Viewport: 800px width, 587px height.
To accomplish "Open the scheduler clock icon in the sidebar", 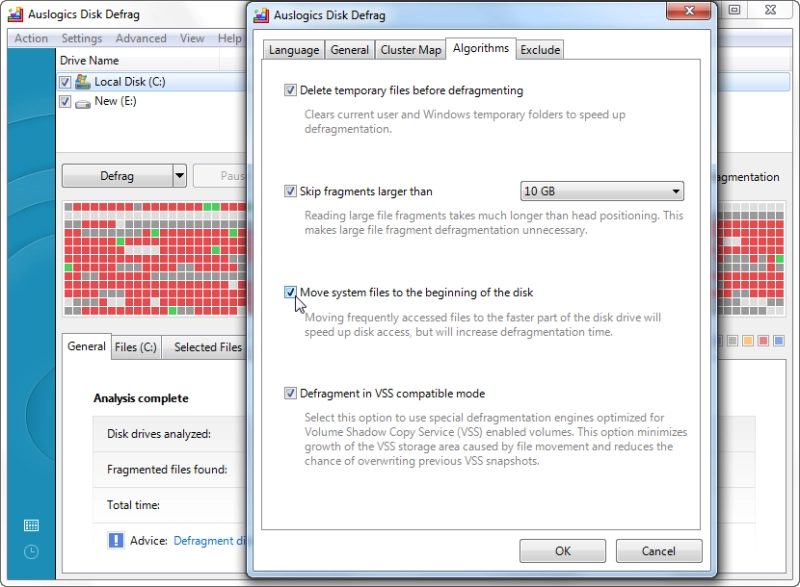I will tap(31, 551).
